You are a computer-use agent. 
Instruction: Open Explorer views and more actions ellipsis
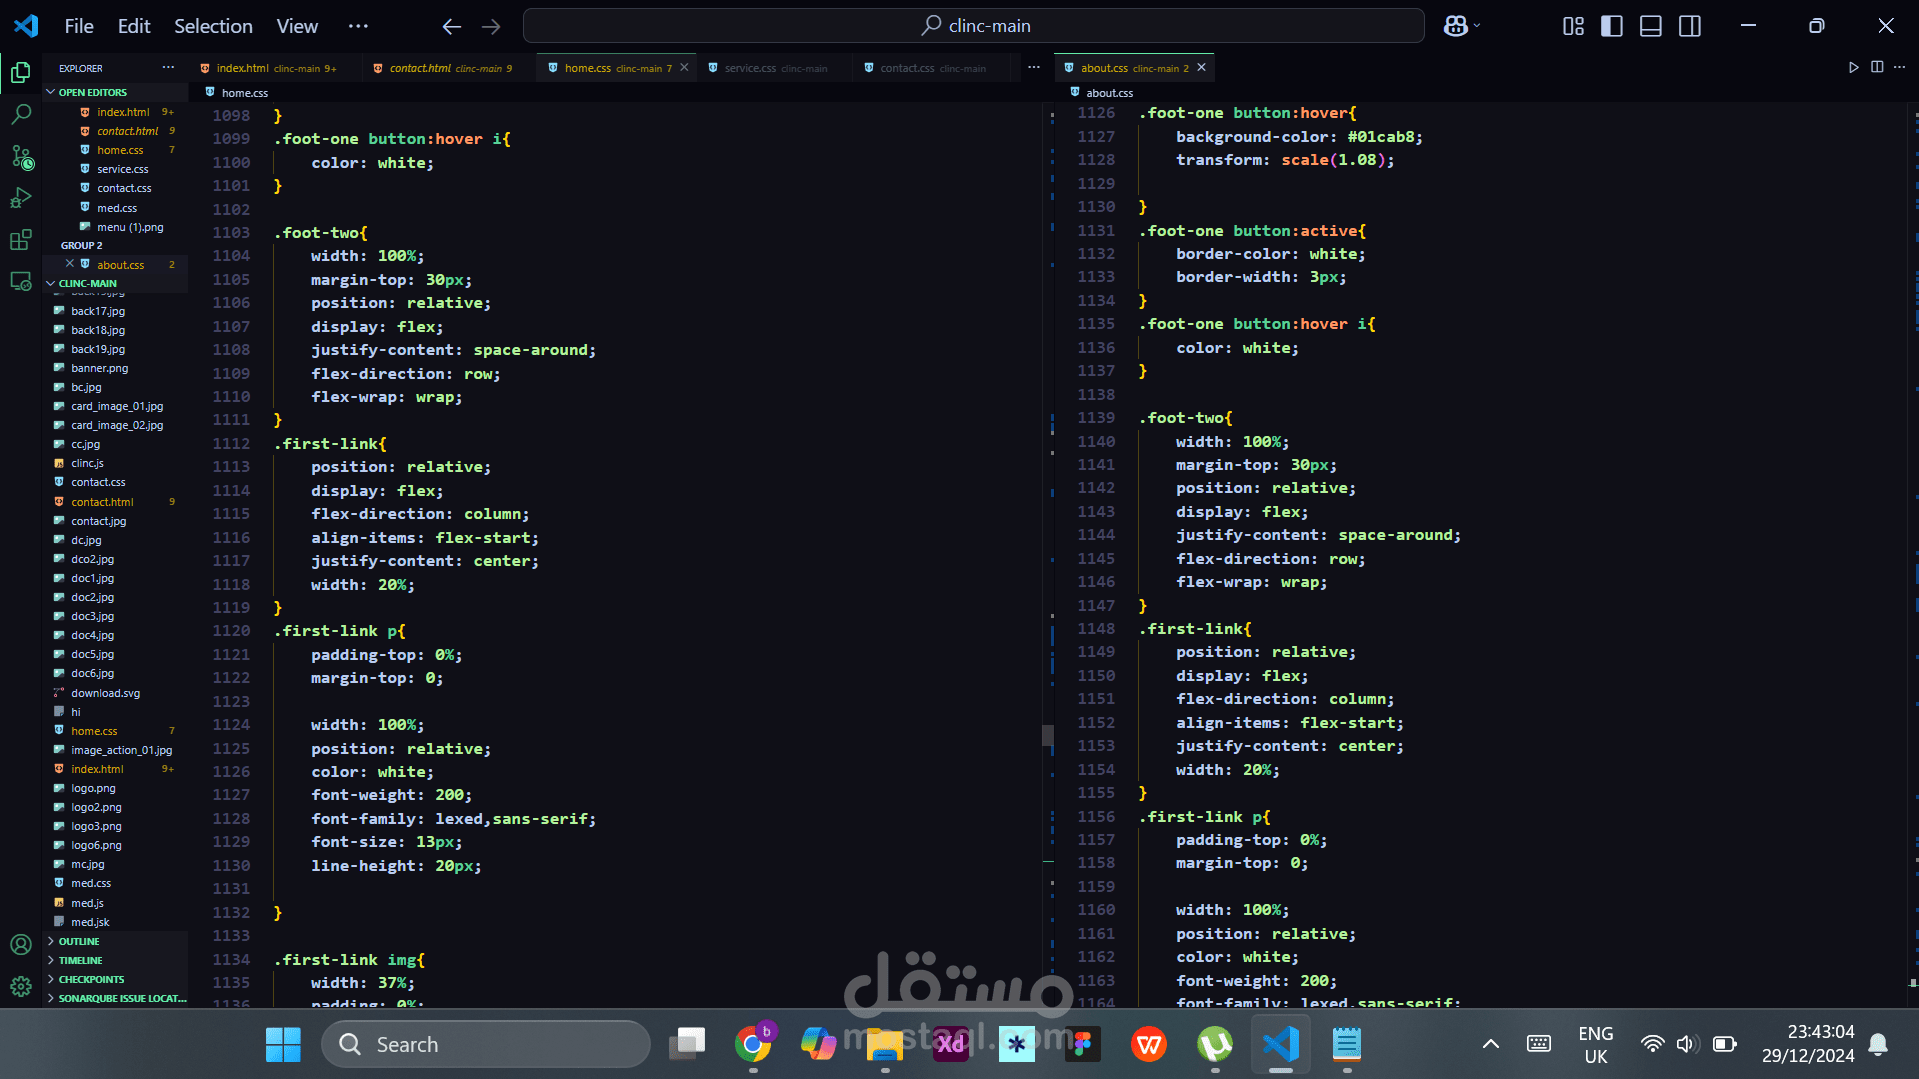(x=168, y=67)
